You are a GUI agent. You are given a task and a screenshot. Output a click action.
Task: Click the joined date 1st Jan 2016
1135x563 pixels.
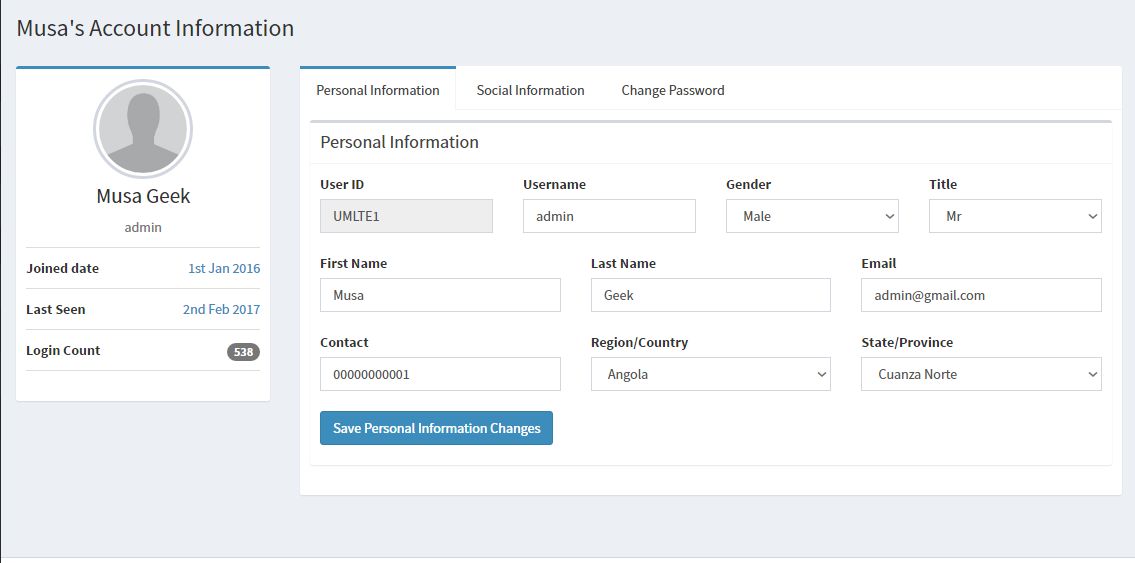[224, 268]
